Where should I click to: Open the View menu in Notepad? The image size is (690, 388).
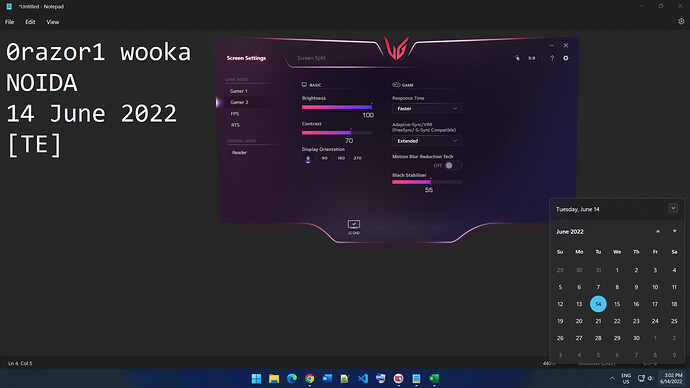pyautogui.click(x=52, y=22)
